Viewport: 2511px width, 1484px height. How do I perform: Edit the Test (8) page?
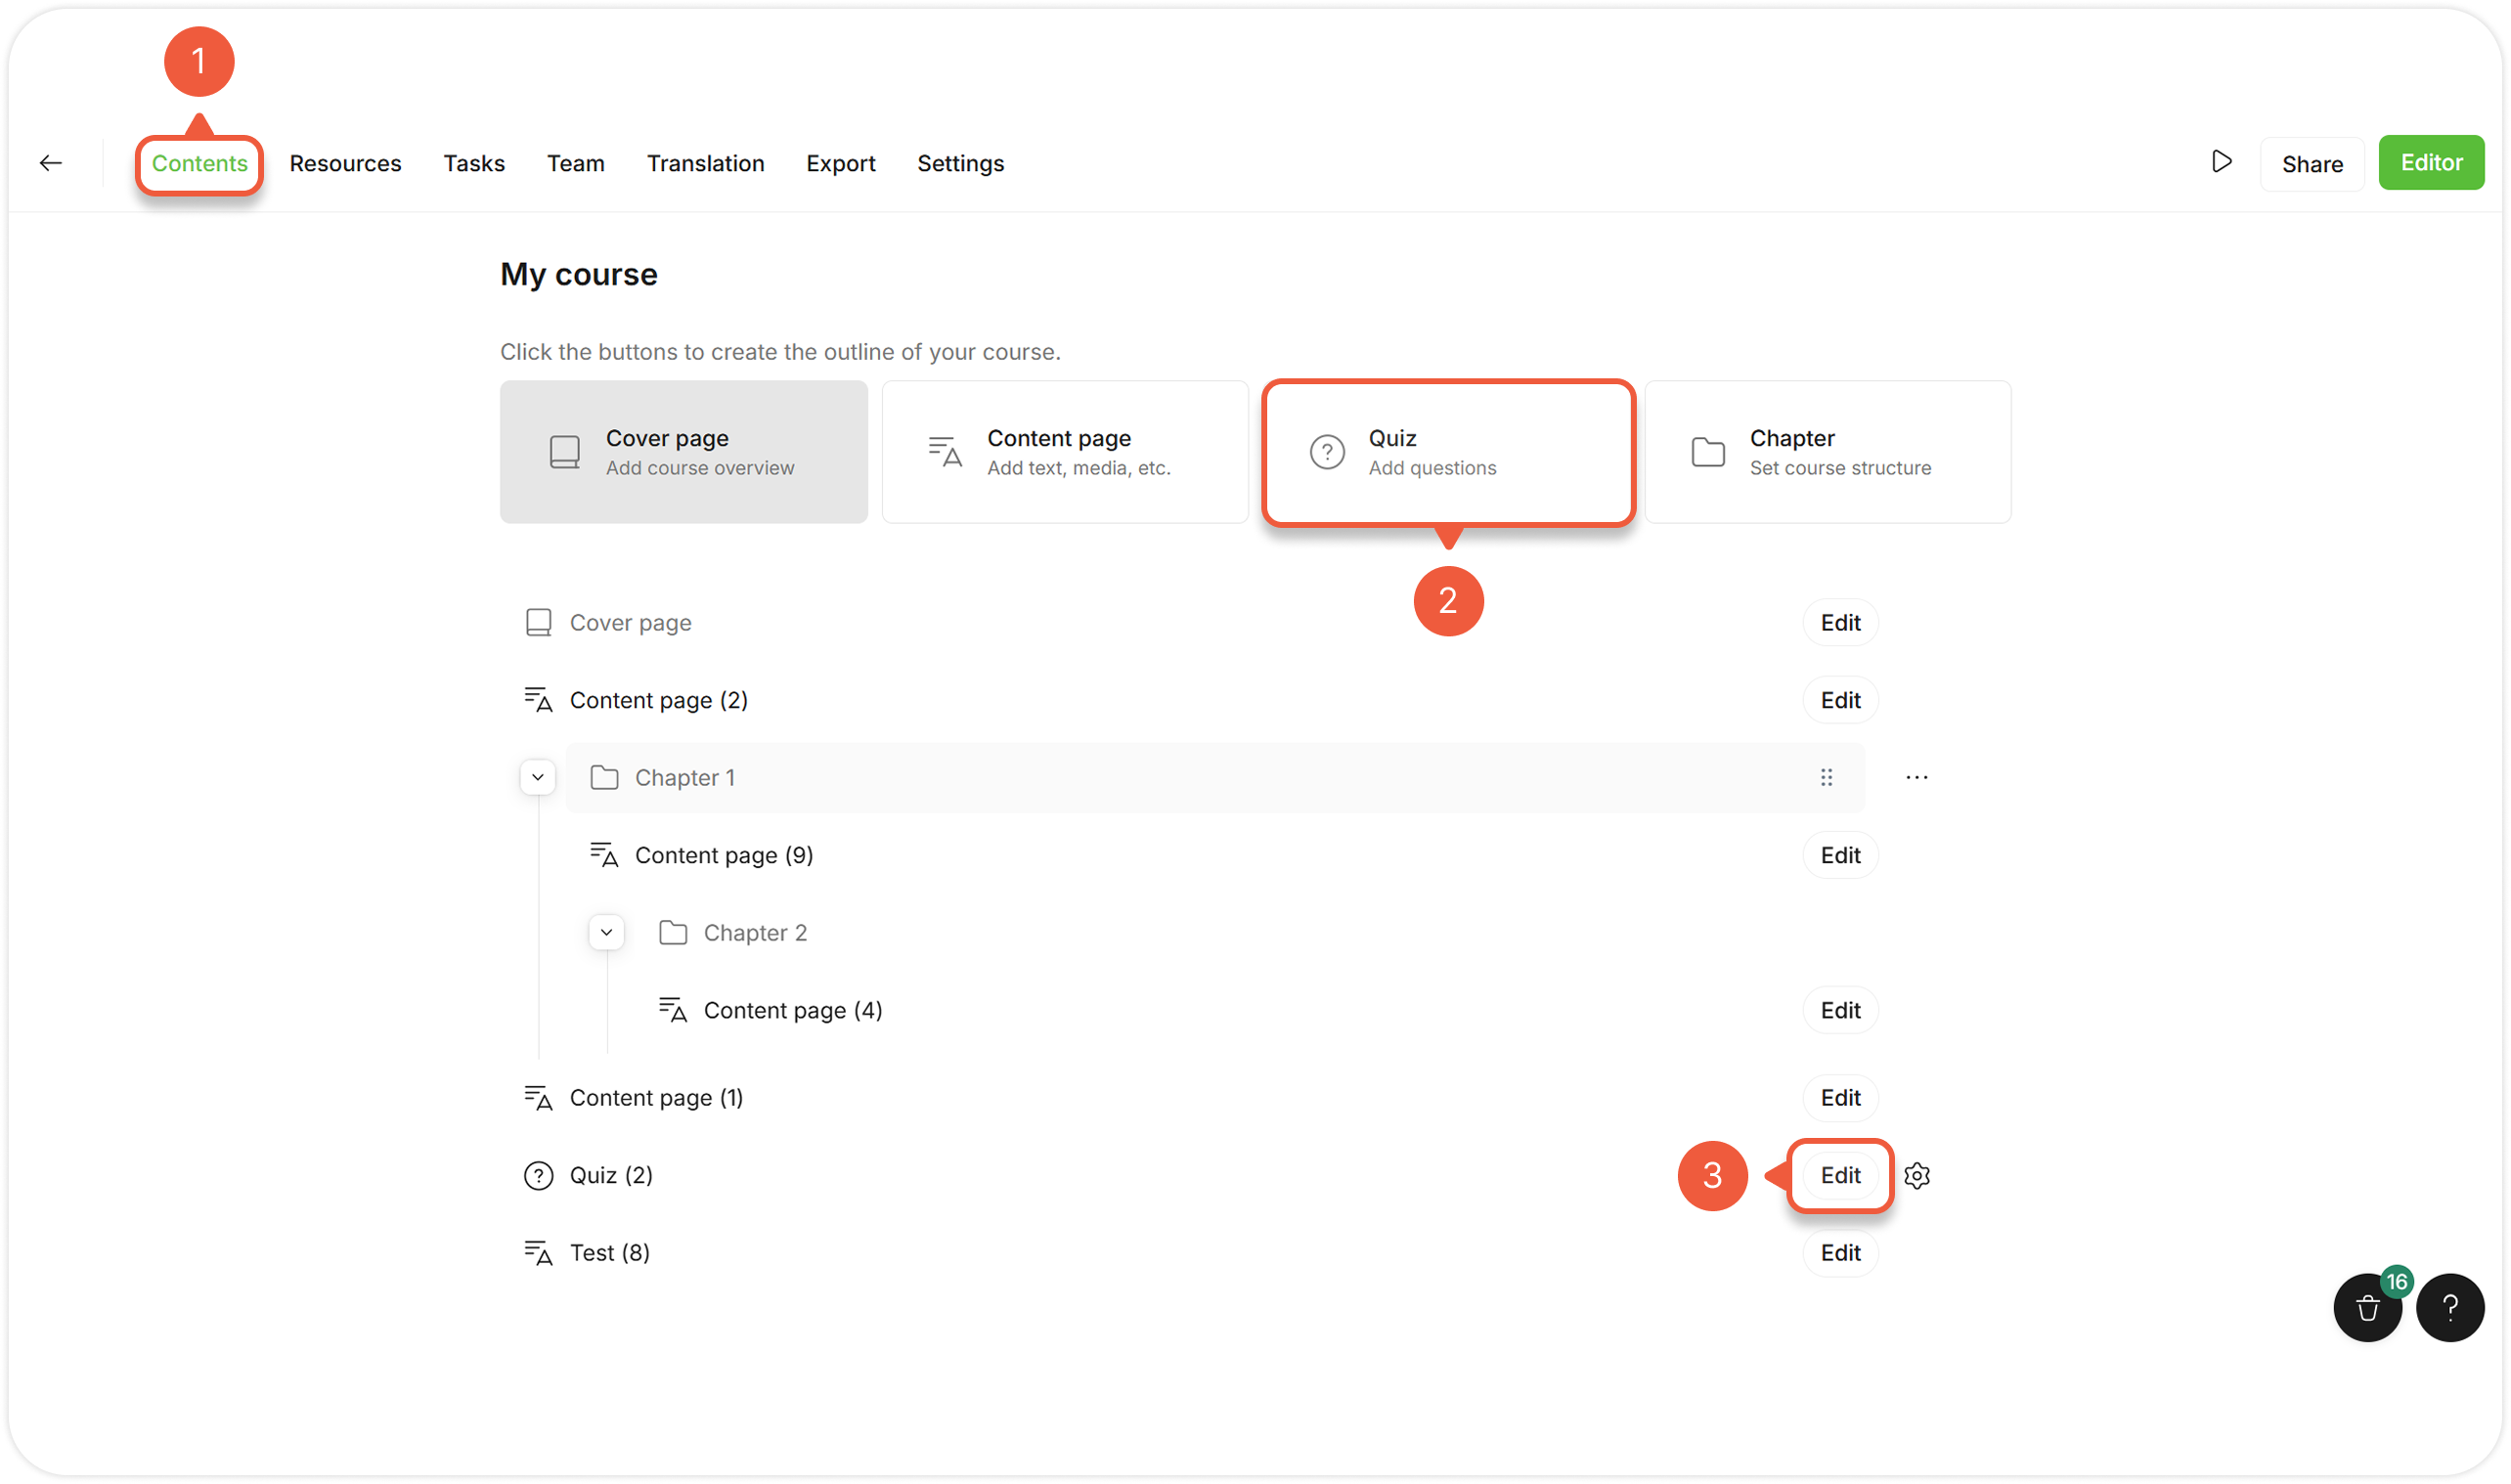coord(1839,1253)
